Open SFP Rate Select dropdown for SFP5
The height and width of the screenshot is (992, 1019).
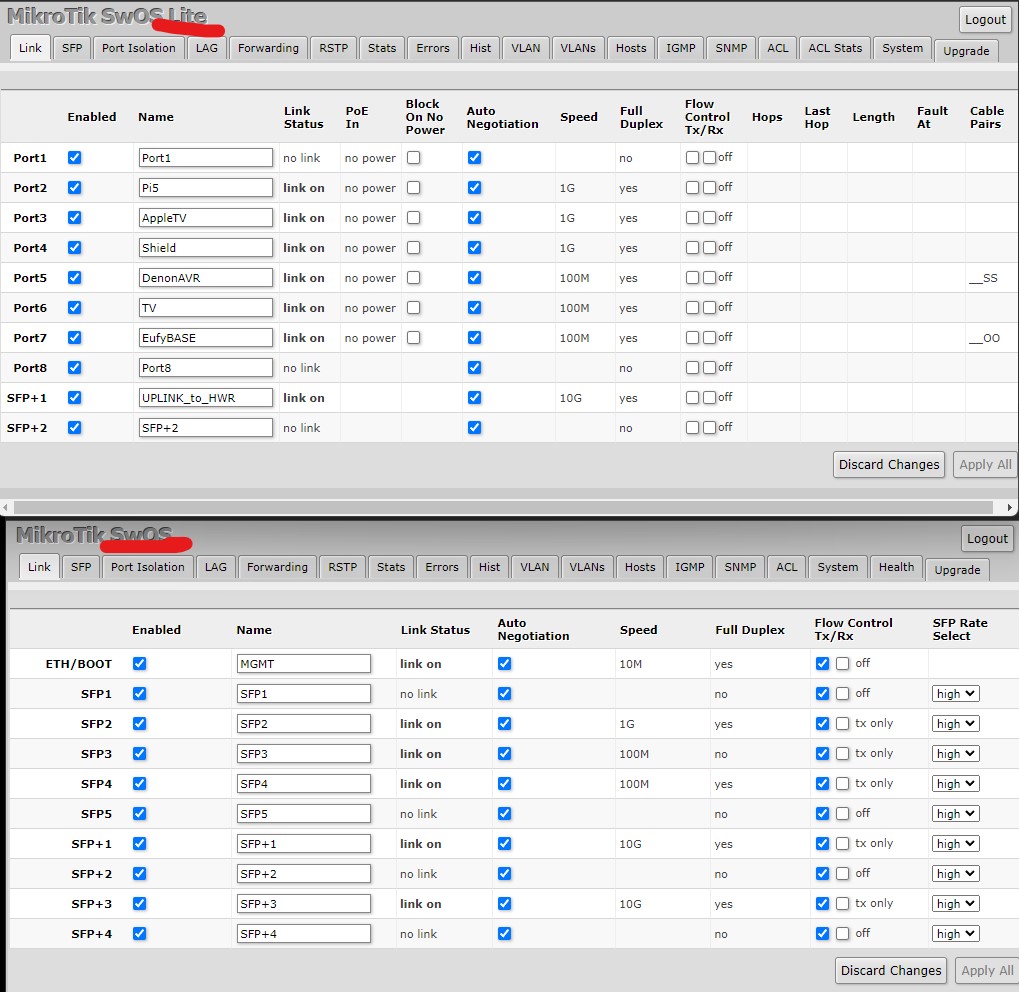tap(955, 813)
